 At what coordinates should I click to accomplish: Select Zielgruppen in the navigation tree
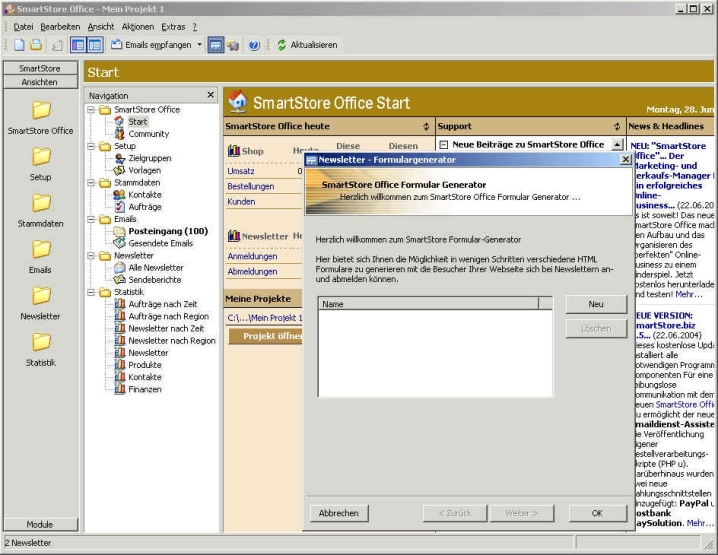[149, 157]
